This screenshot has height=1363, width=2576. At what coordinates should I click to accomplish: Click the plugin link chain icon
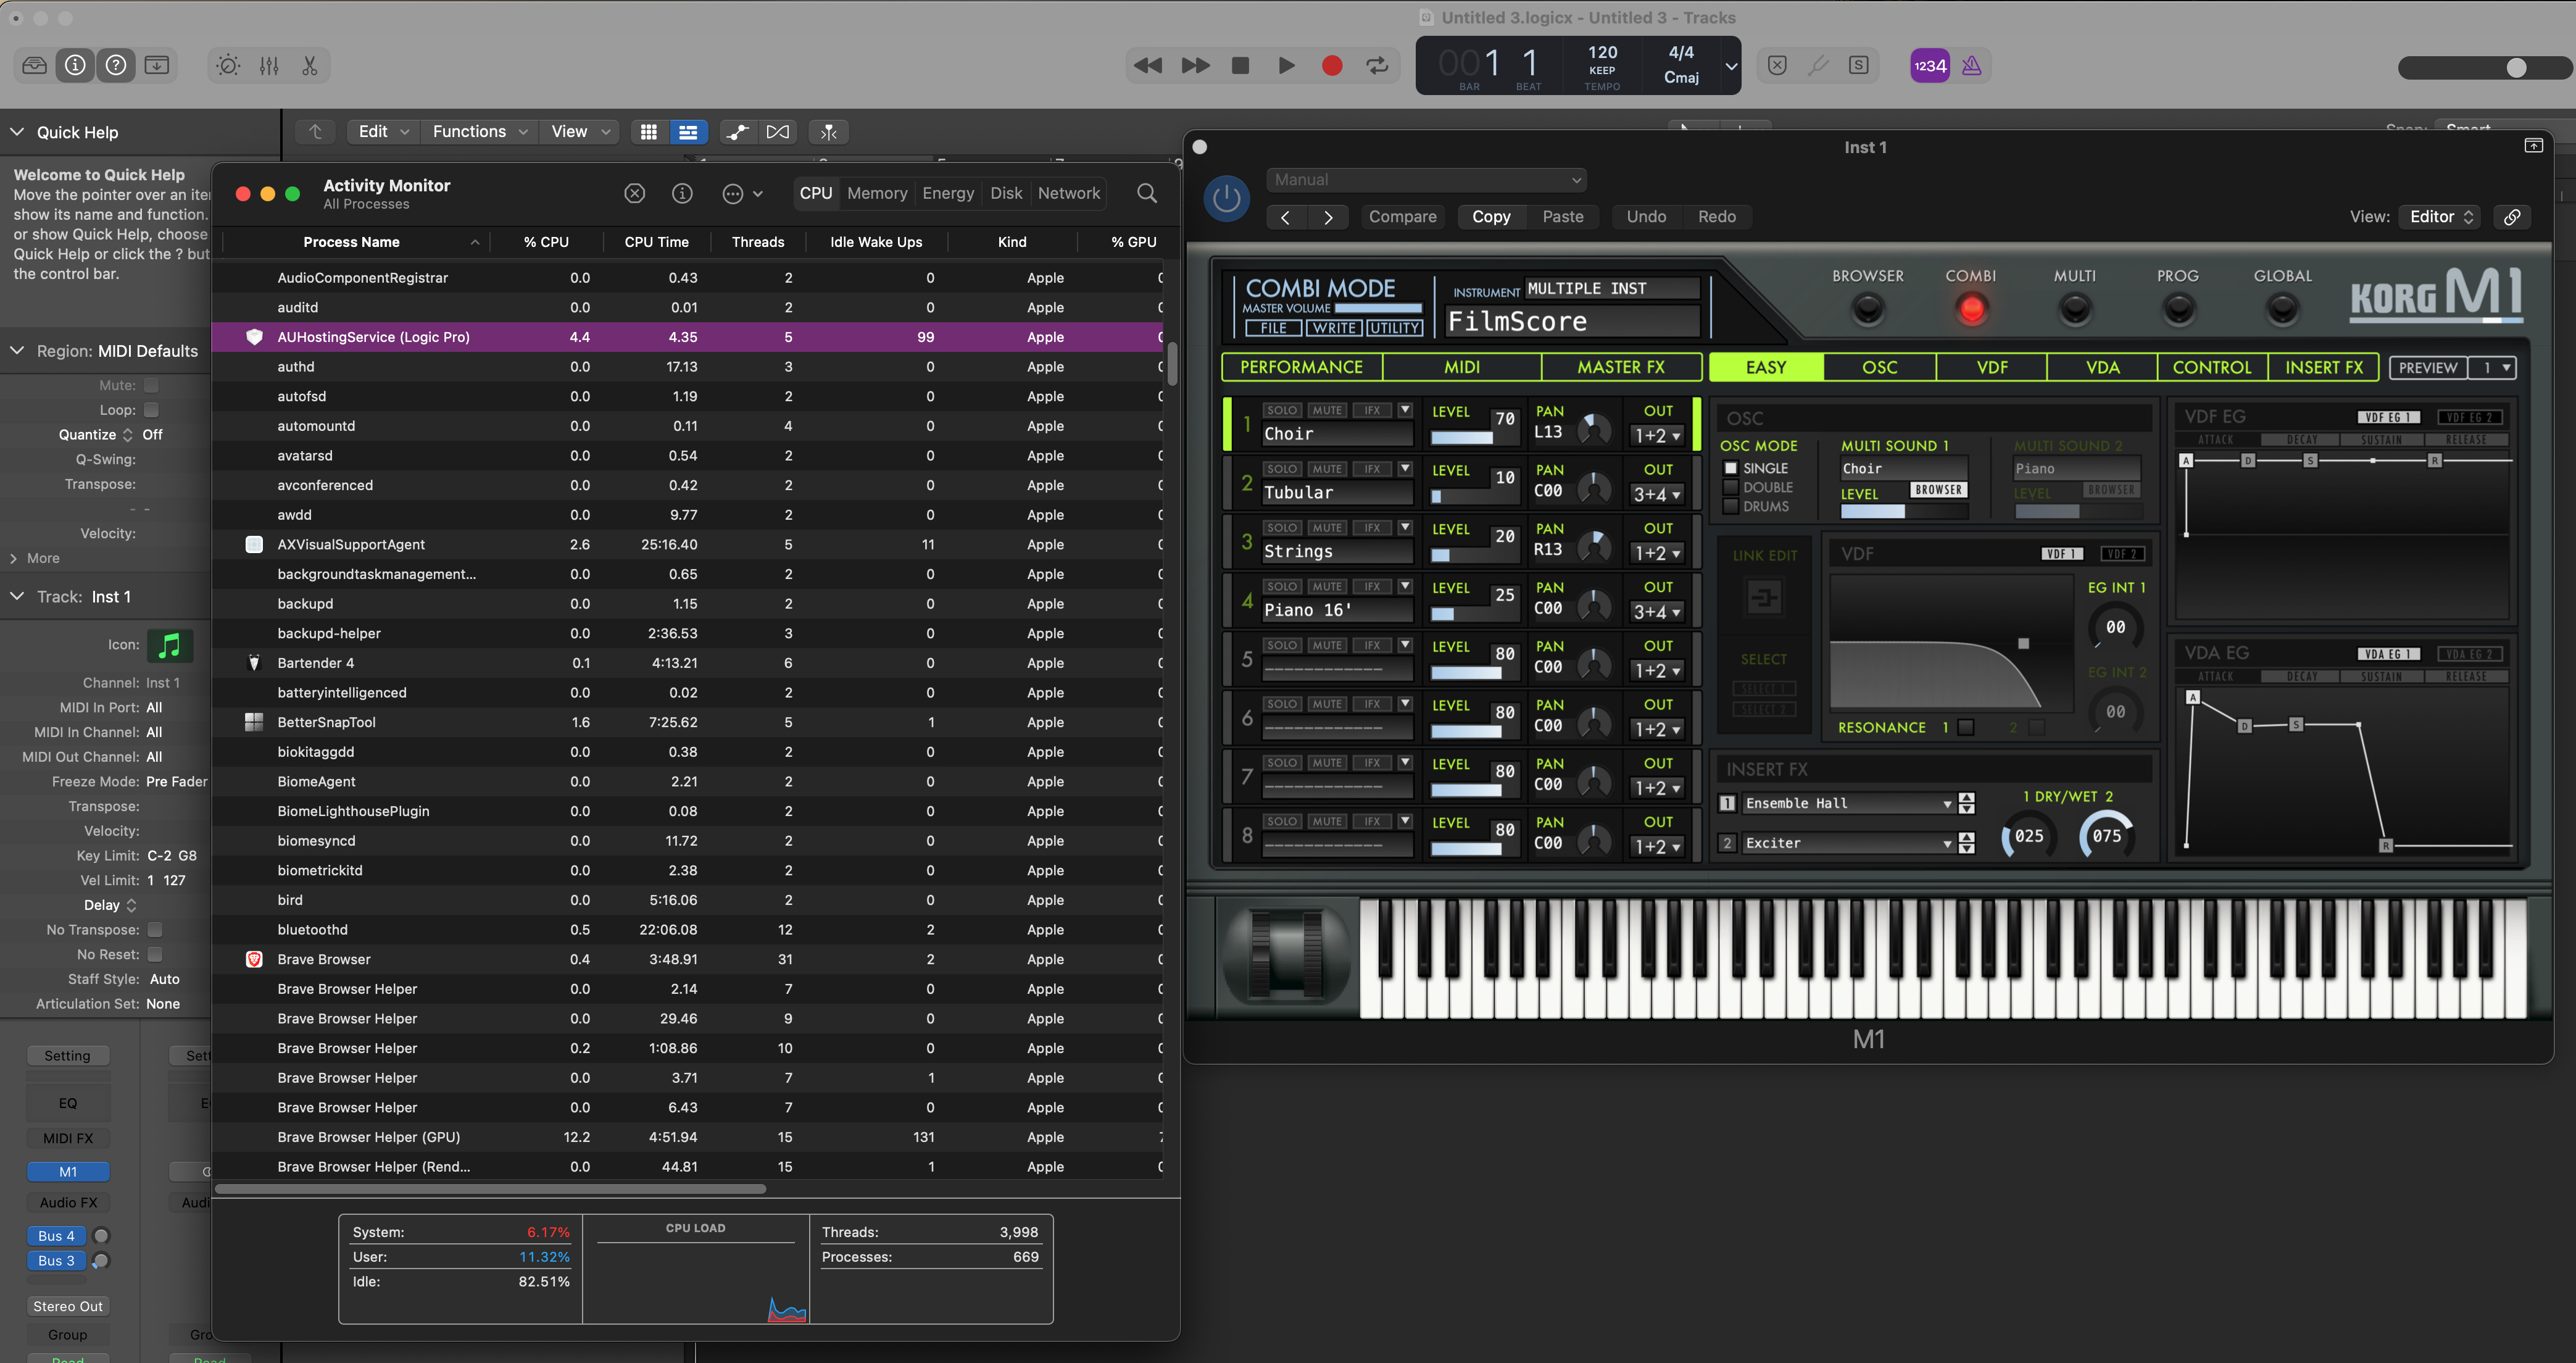pyautogui.click(x=2512, y=217)
